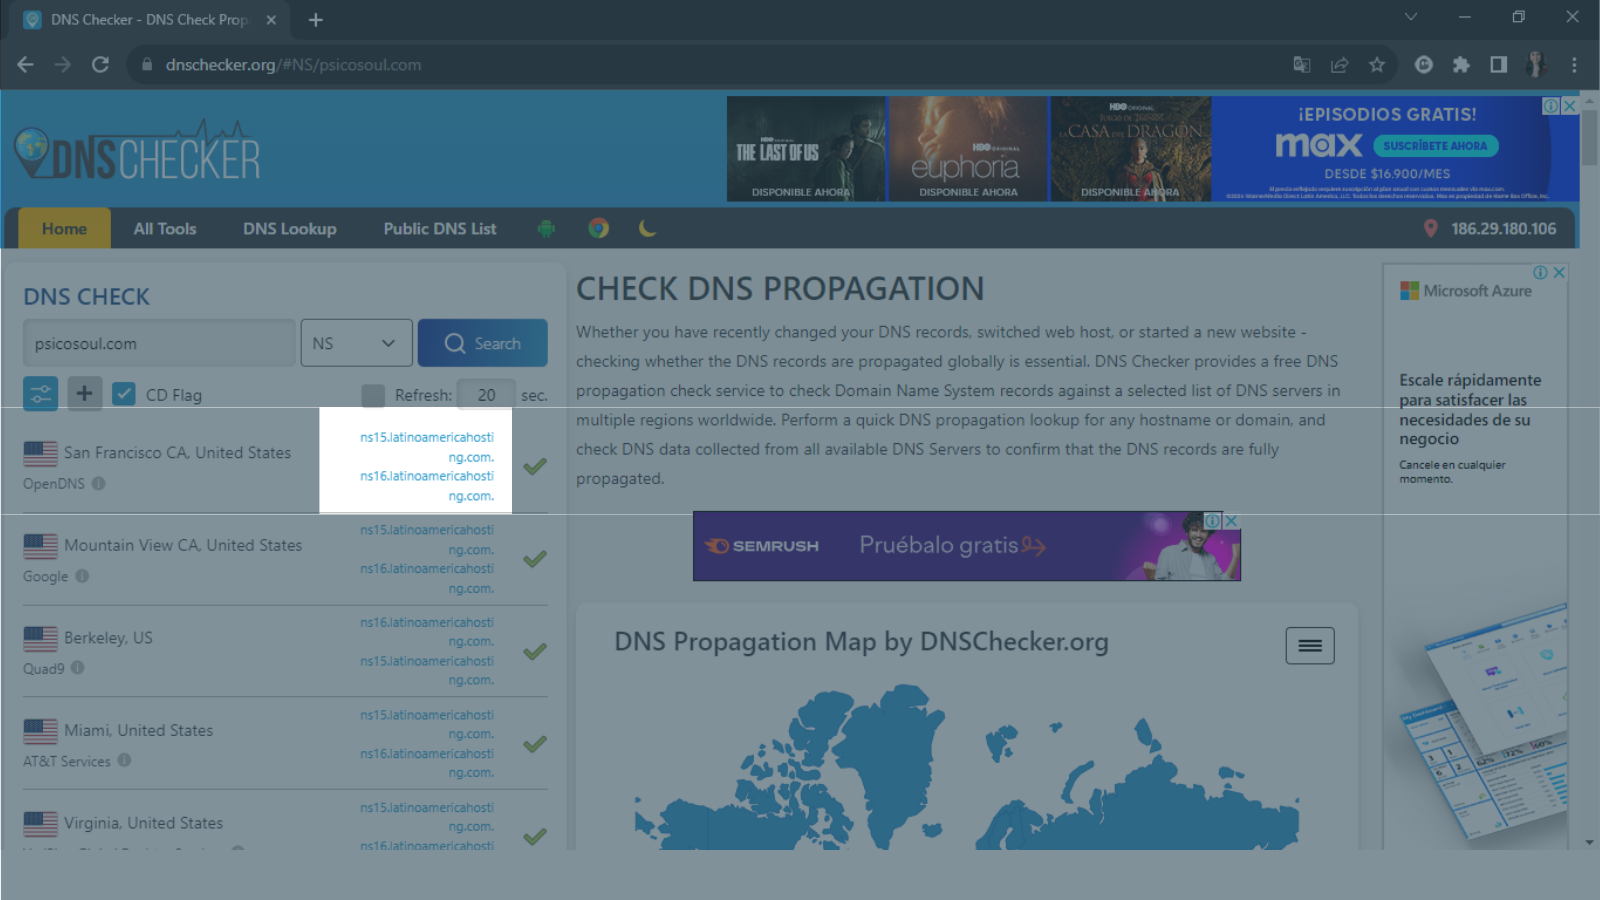The image size is (1600, 900).
Task: Select the Home tab
Action: pos(64,228)
